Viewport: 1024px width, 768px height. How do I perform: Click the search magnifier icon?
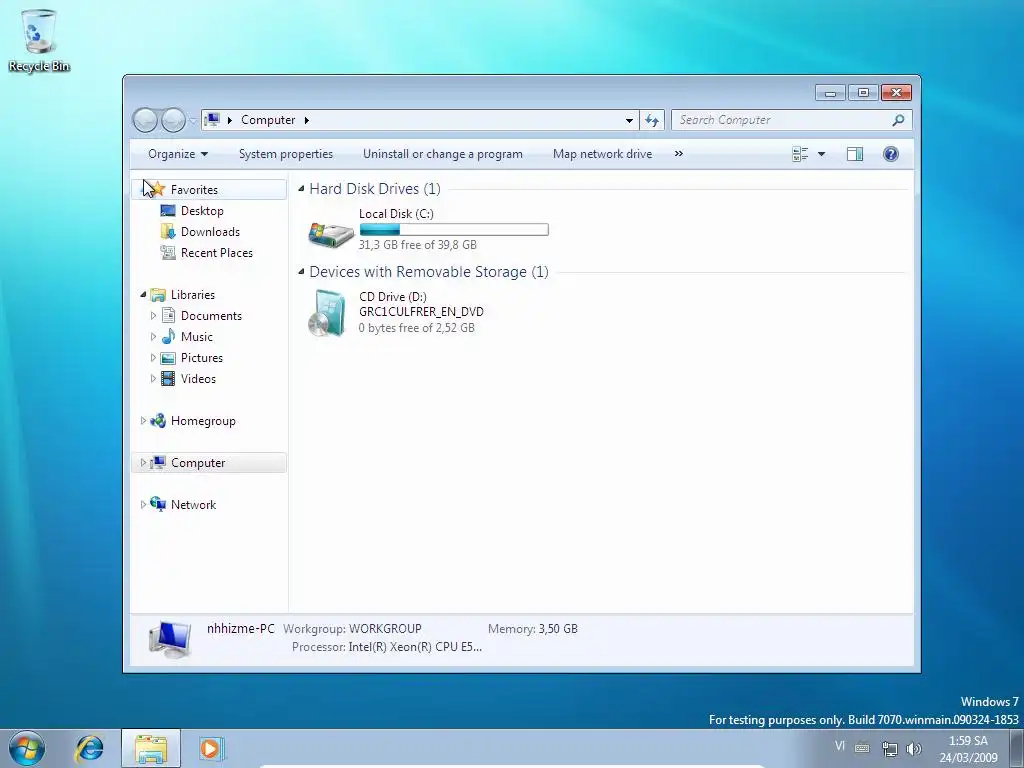click(x=899, y=120)
